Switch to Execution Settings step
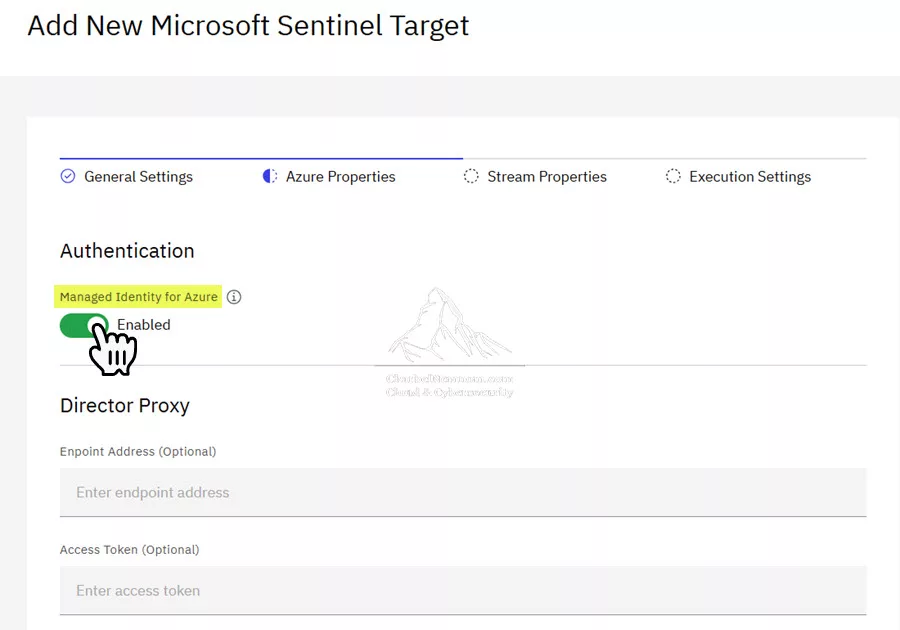 click(x=750, y=177)
